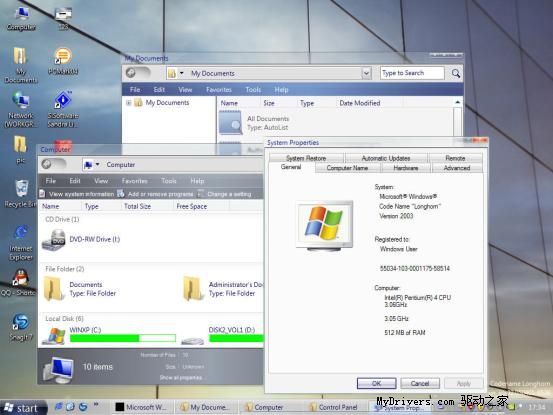Click the large computer icon in details pane

[x=59, y=370]
